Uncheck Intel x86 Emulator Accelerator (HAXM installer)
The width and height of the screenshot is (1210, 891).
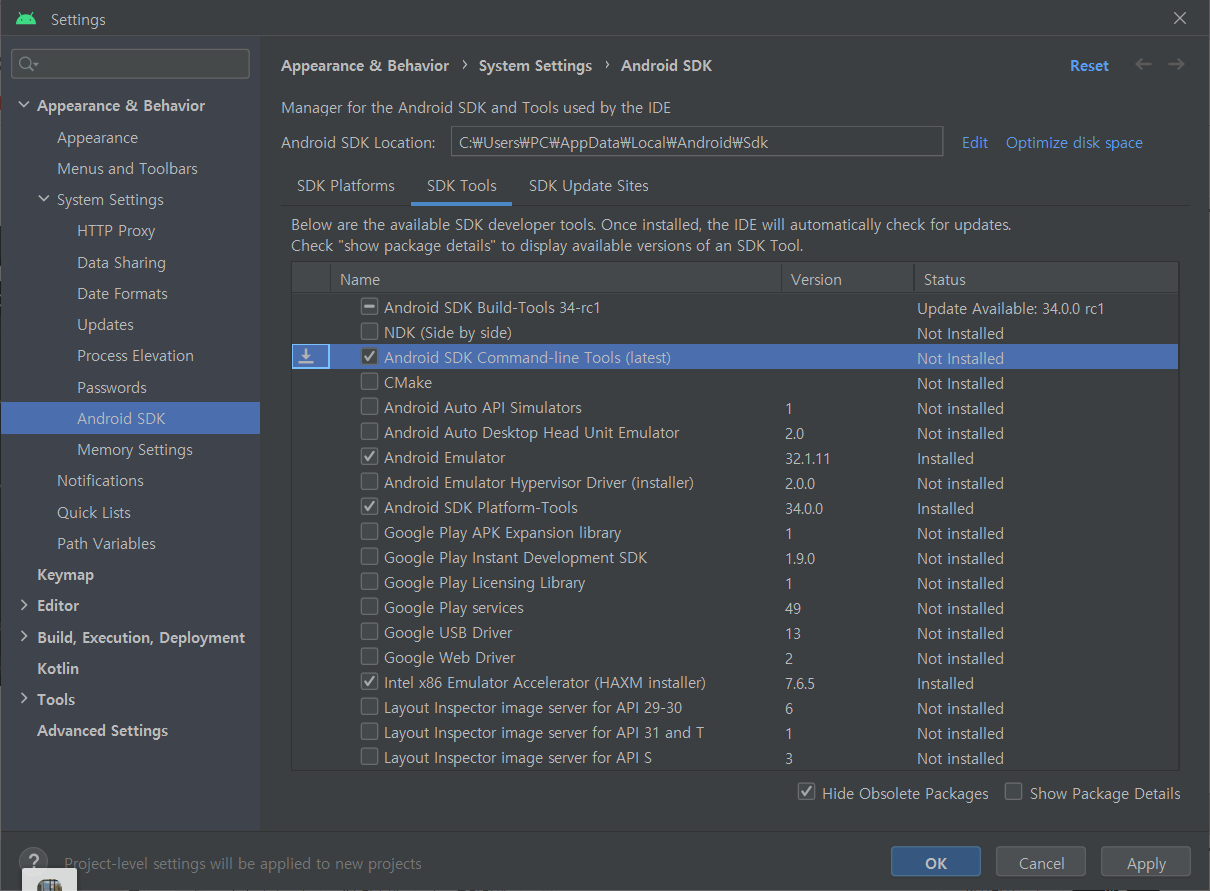[369, 682]
